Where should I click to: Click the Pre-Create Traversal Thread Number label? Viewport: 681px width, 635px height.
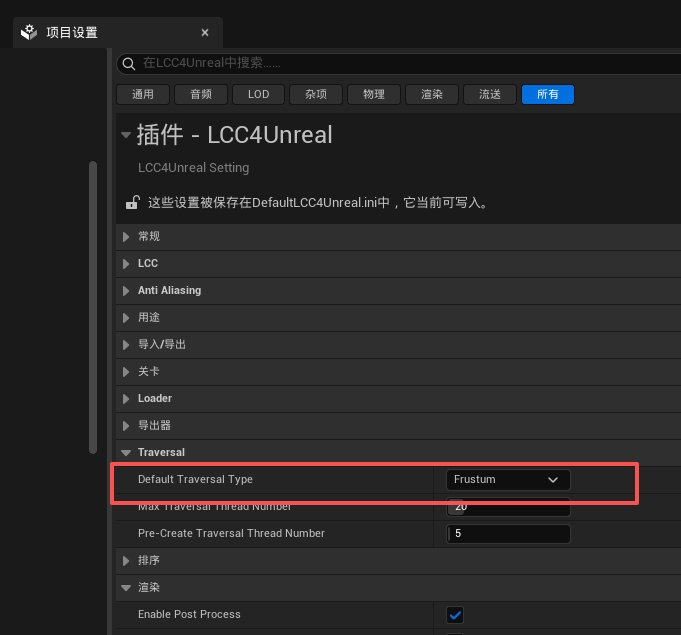231,533
